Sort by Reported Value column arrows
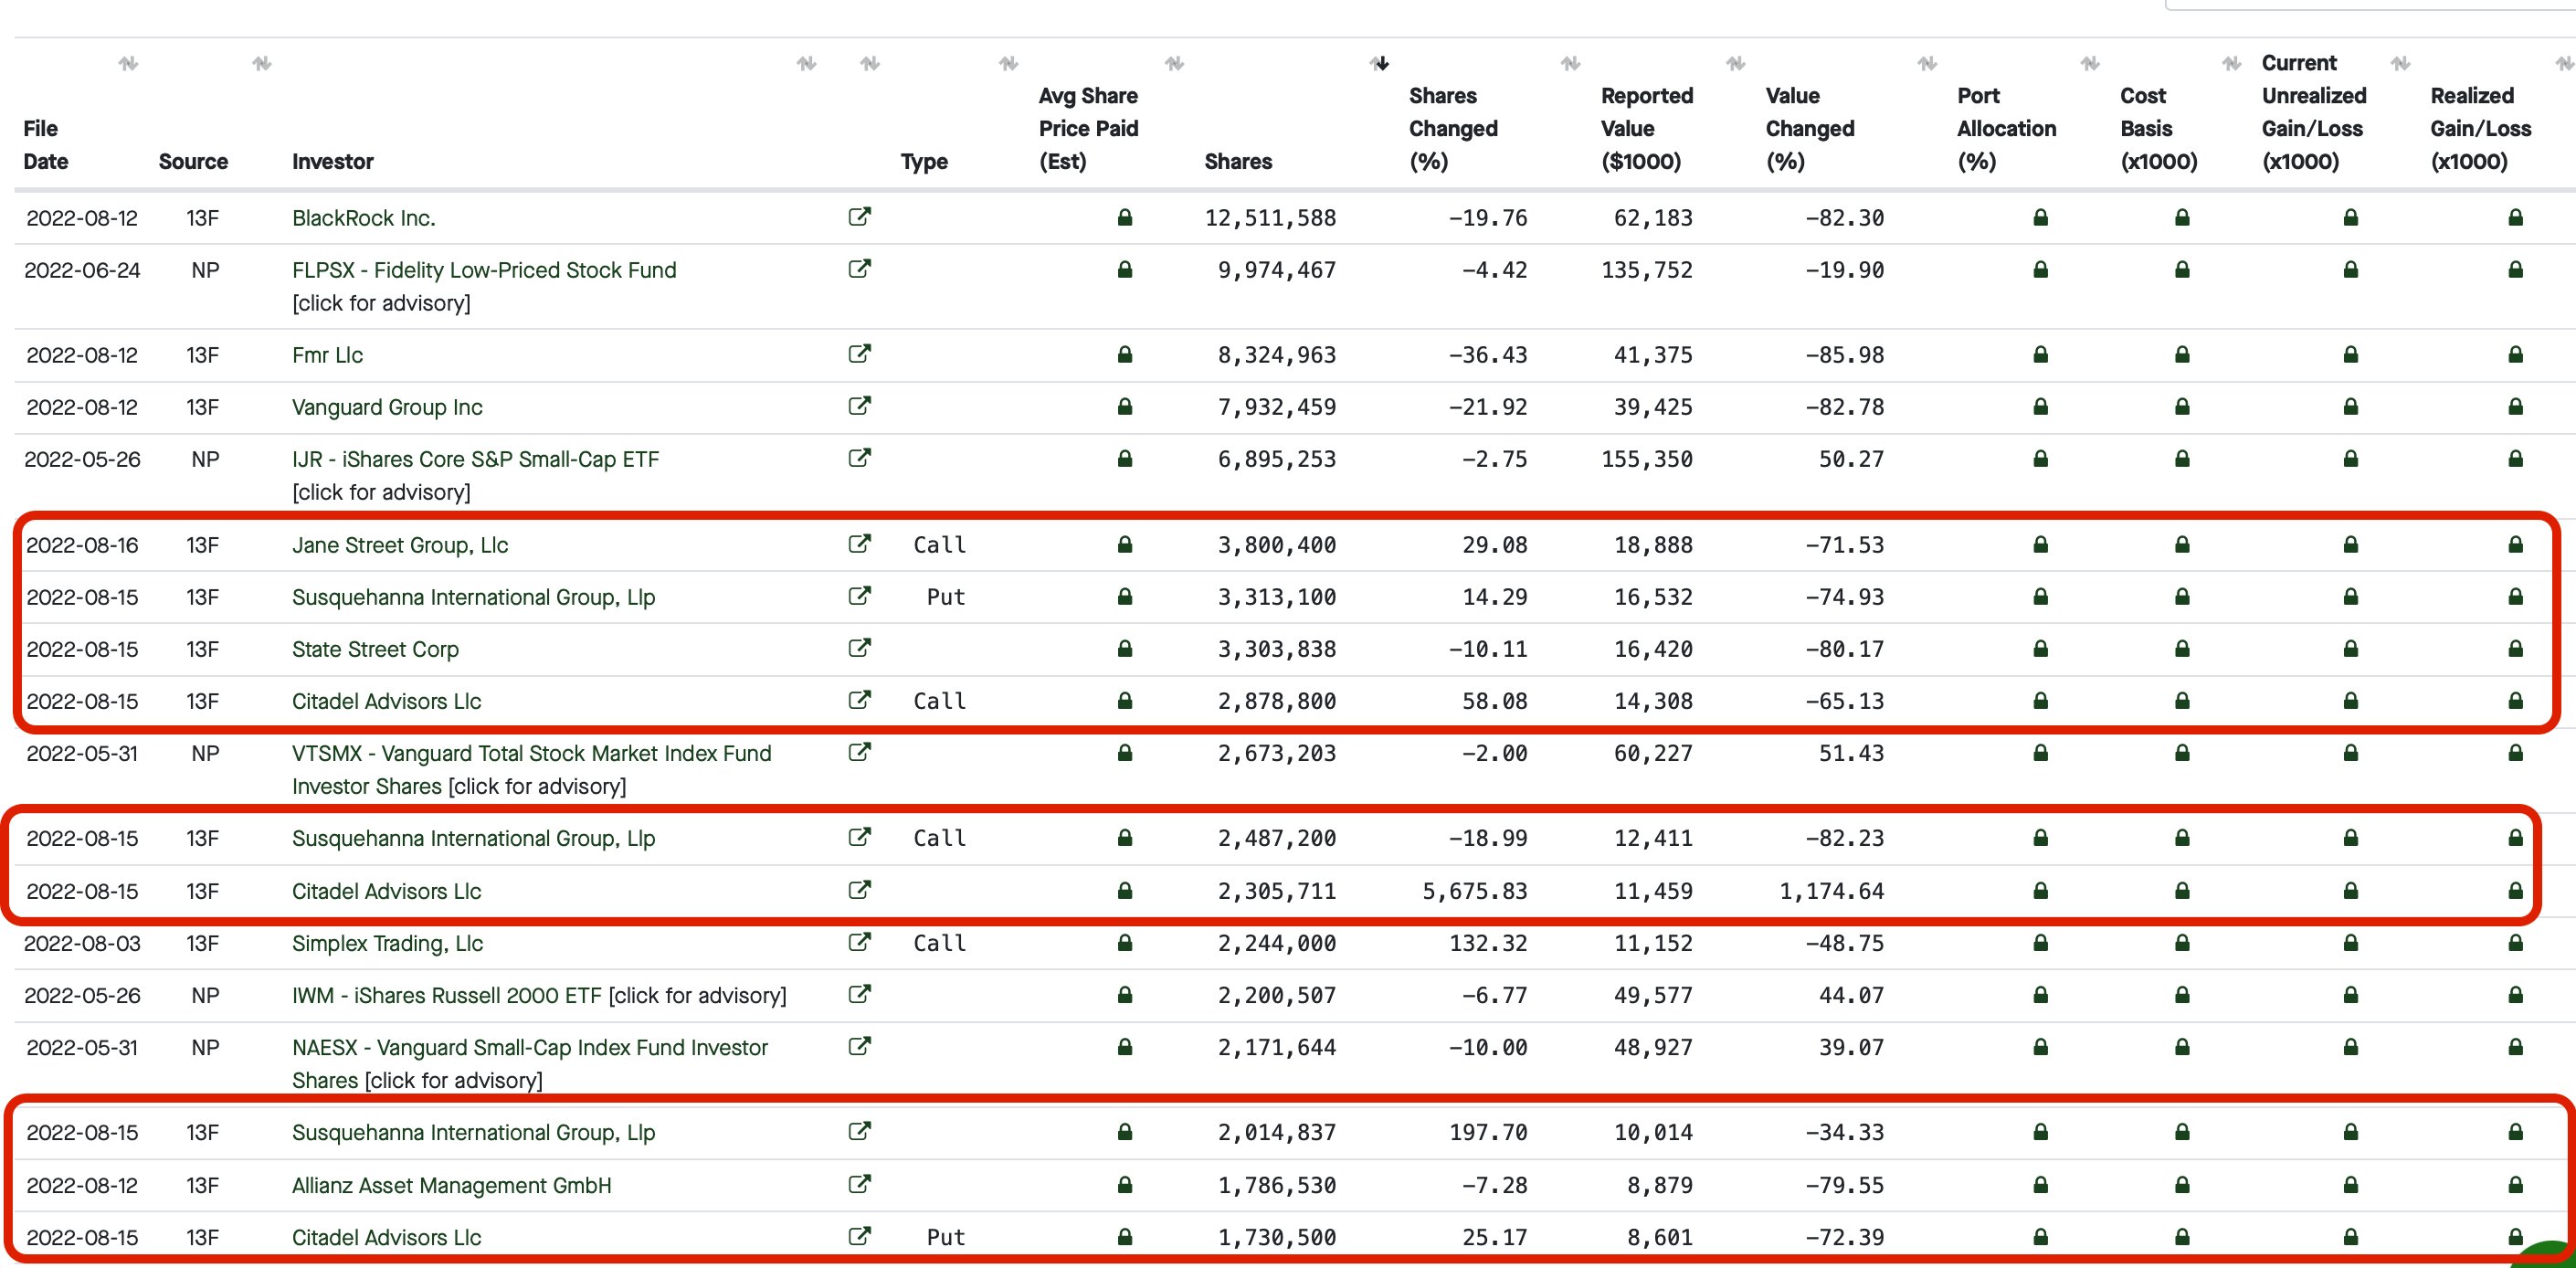The height and width of the screenshot is (1268, 2576). coord(1735,64)
